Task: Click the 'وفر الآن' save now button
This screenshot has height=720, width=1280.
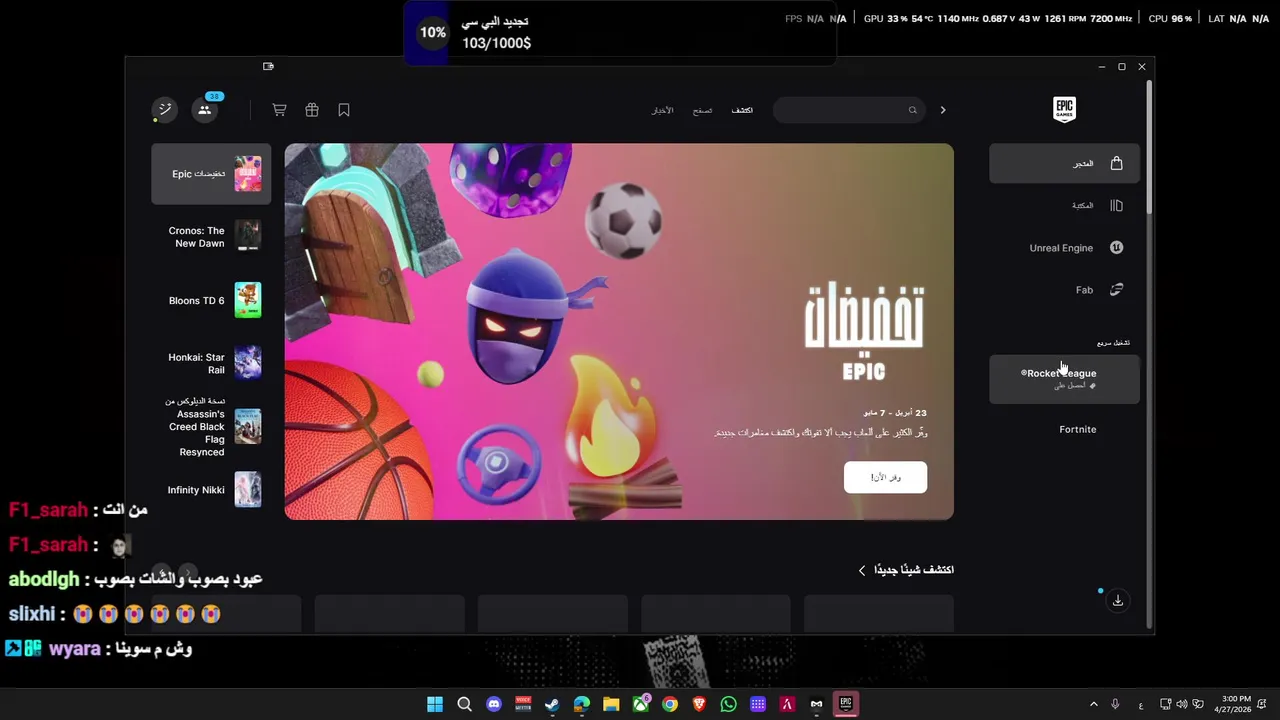Action: click(x=885, y=477)
